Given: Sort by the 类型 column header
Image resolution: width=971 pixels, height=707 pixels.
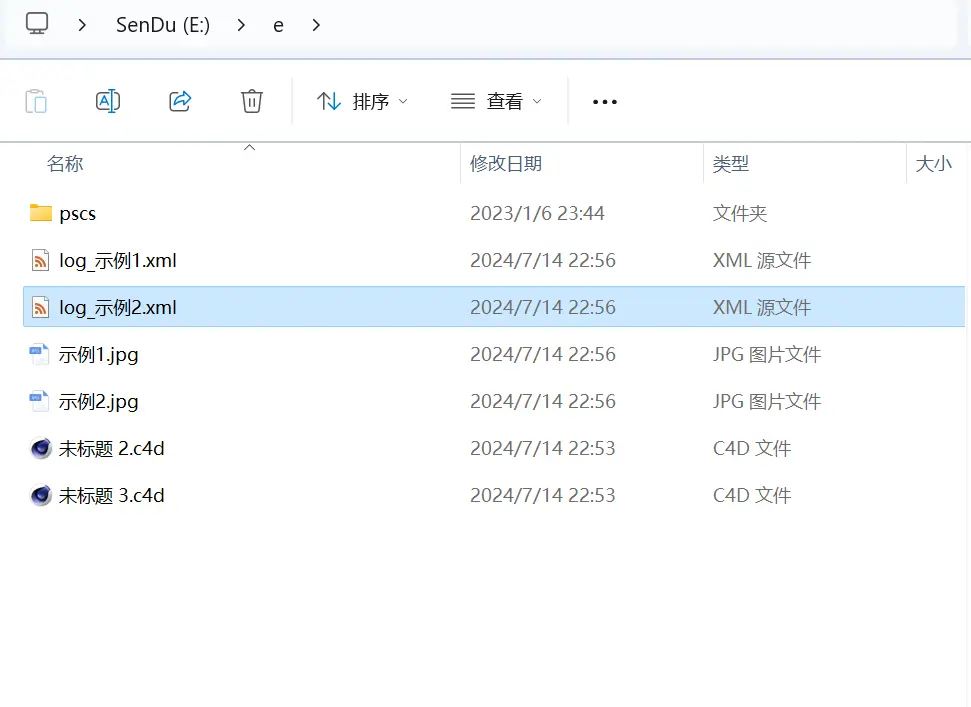Looking at the screenshot, I should [731, 163].
